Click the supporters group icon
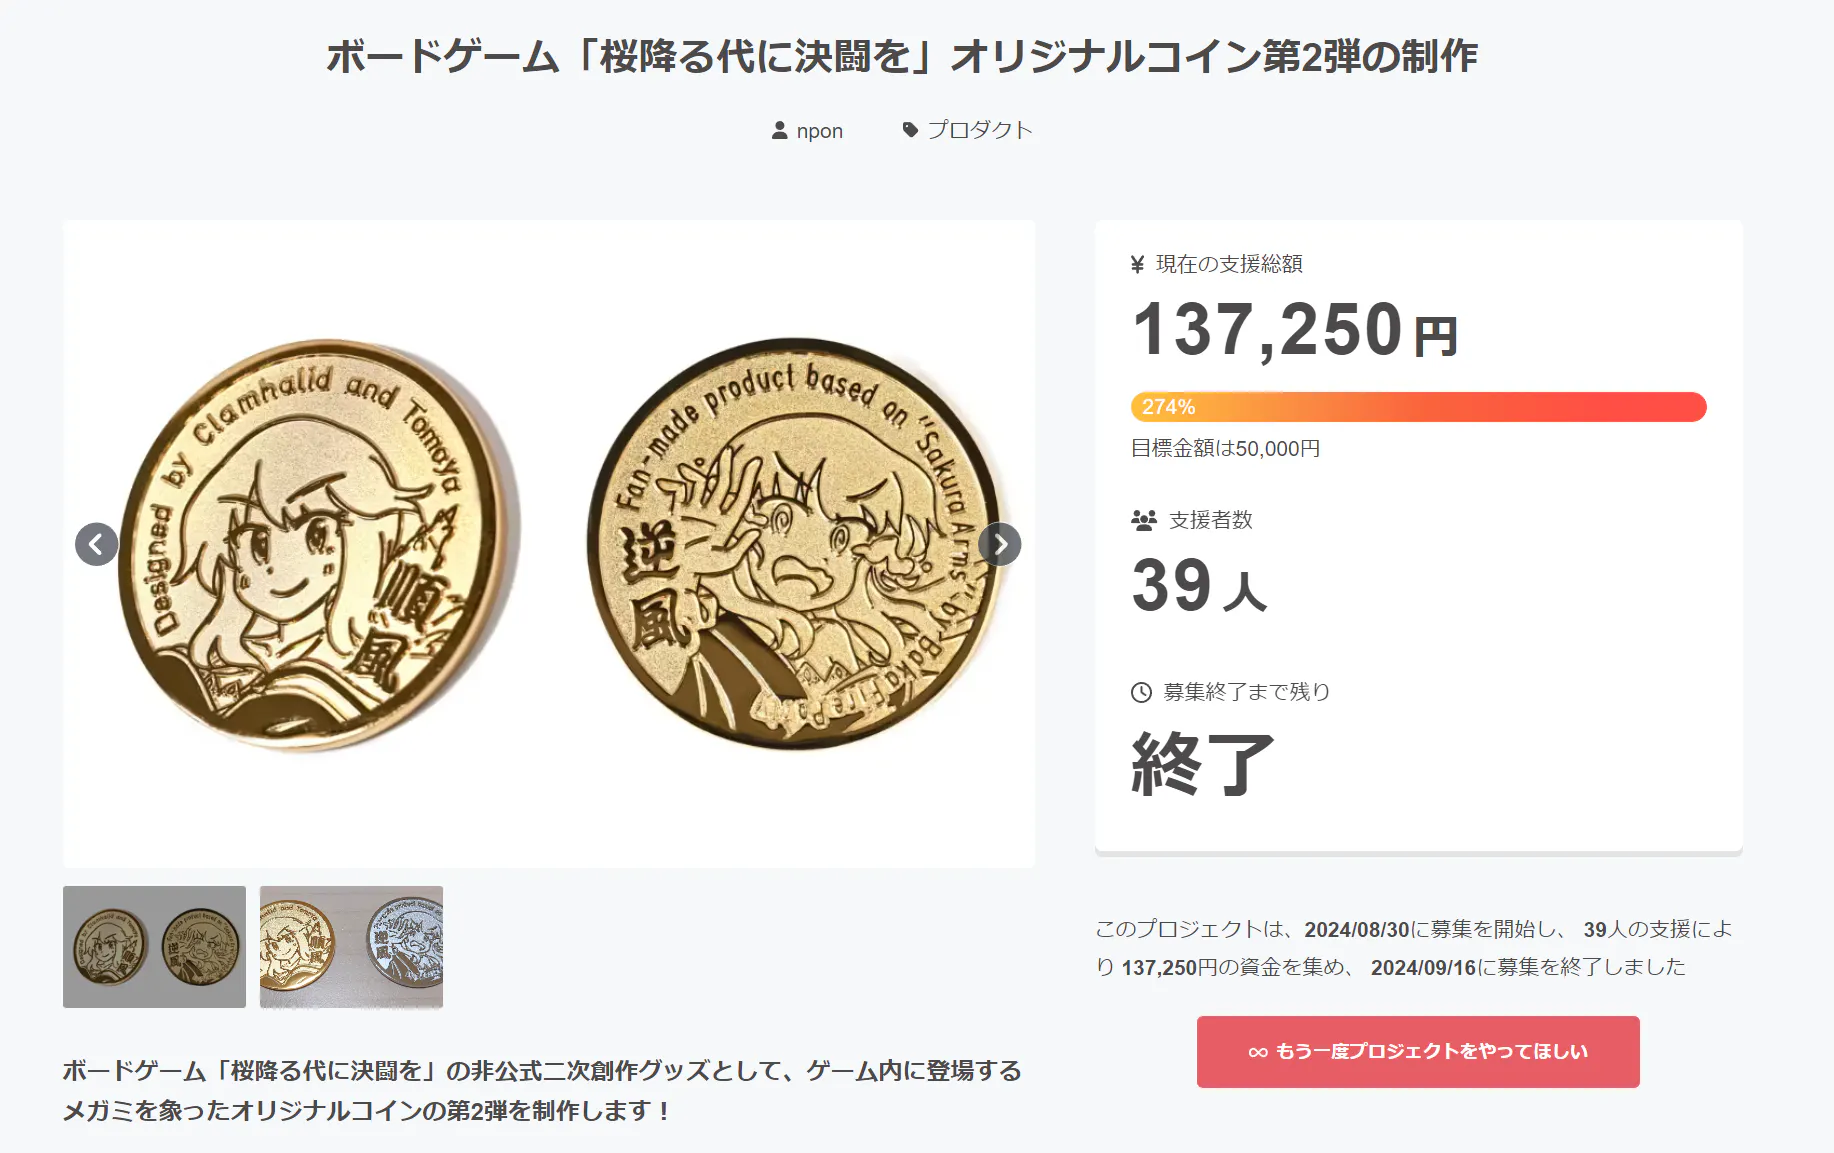Viewport: 1834px width, 1153px height. (x=1143, y=520)
